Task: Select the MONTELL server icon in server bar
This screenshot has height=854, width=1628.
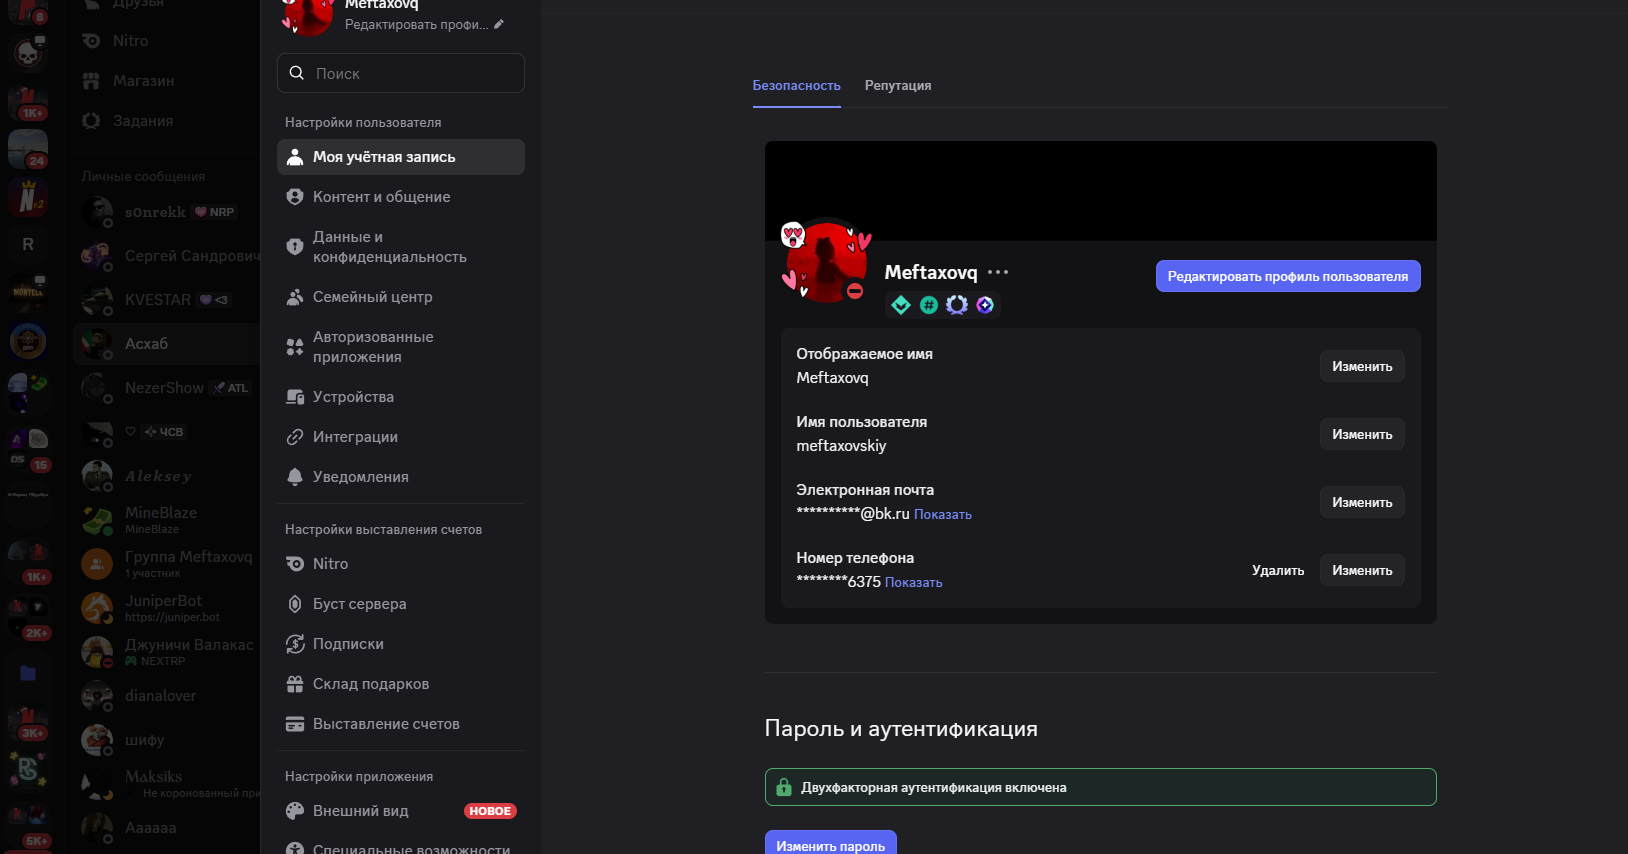Action: 28,293
